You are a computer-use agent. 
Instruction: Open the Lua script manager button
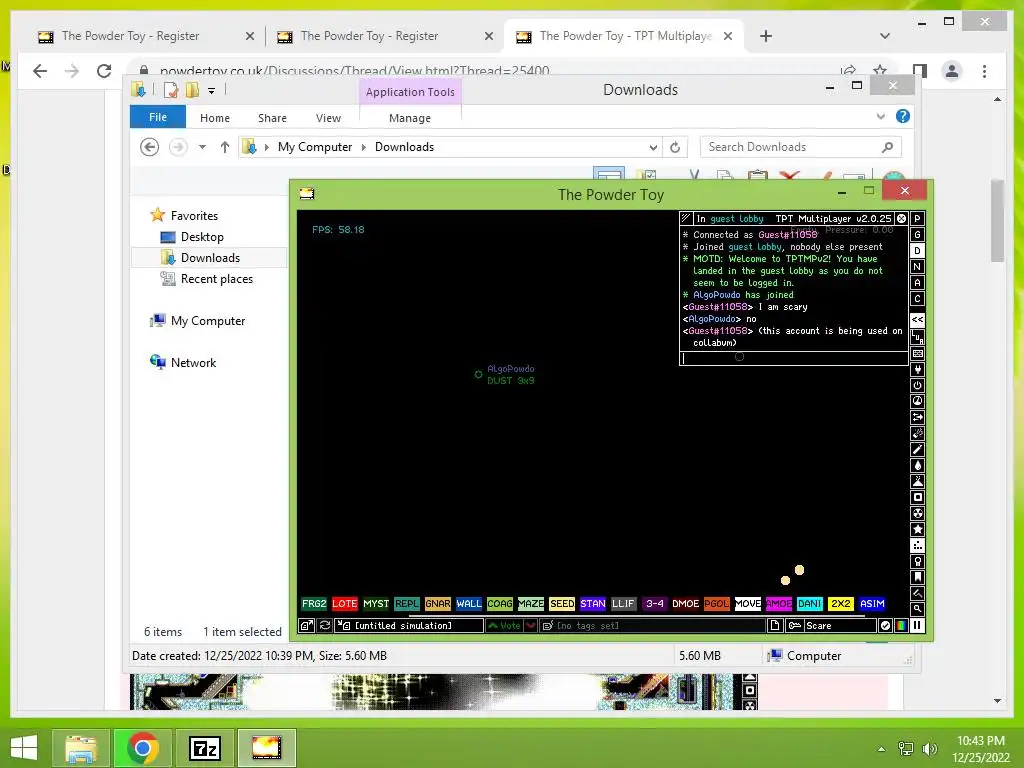pyautogui.click(x=918, y=337)
